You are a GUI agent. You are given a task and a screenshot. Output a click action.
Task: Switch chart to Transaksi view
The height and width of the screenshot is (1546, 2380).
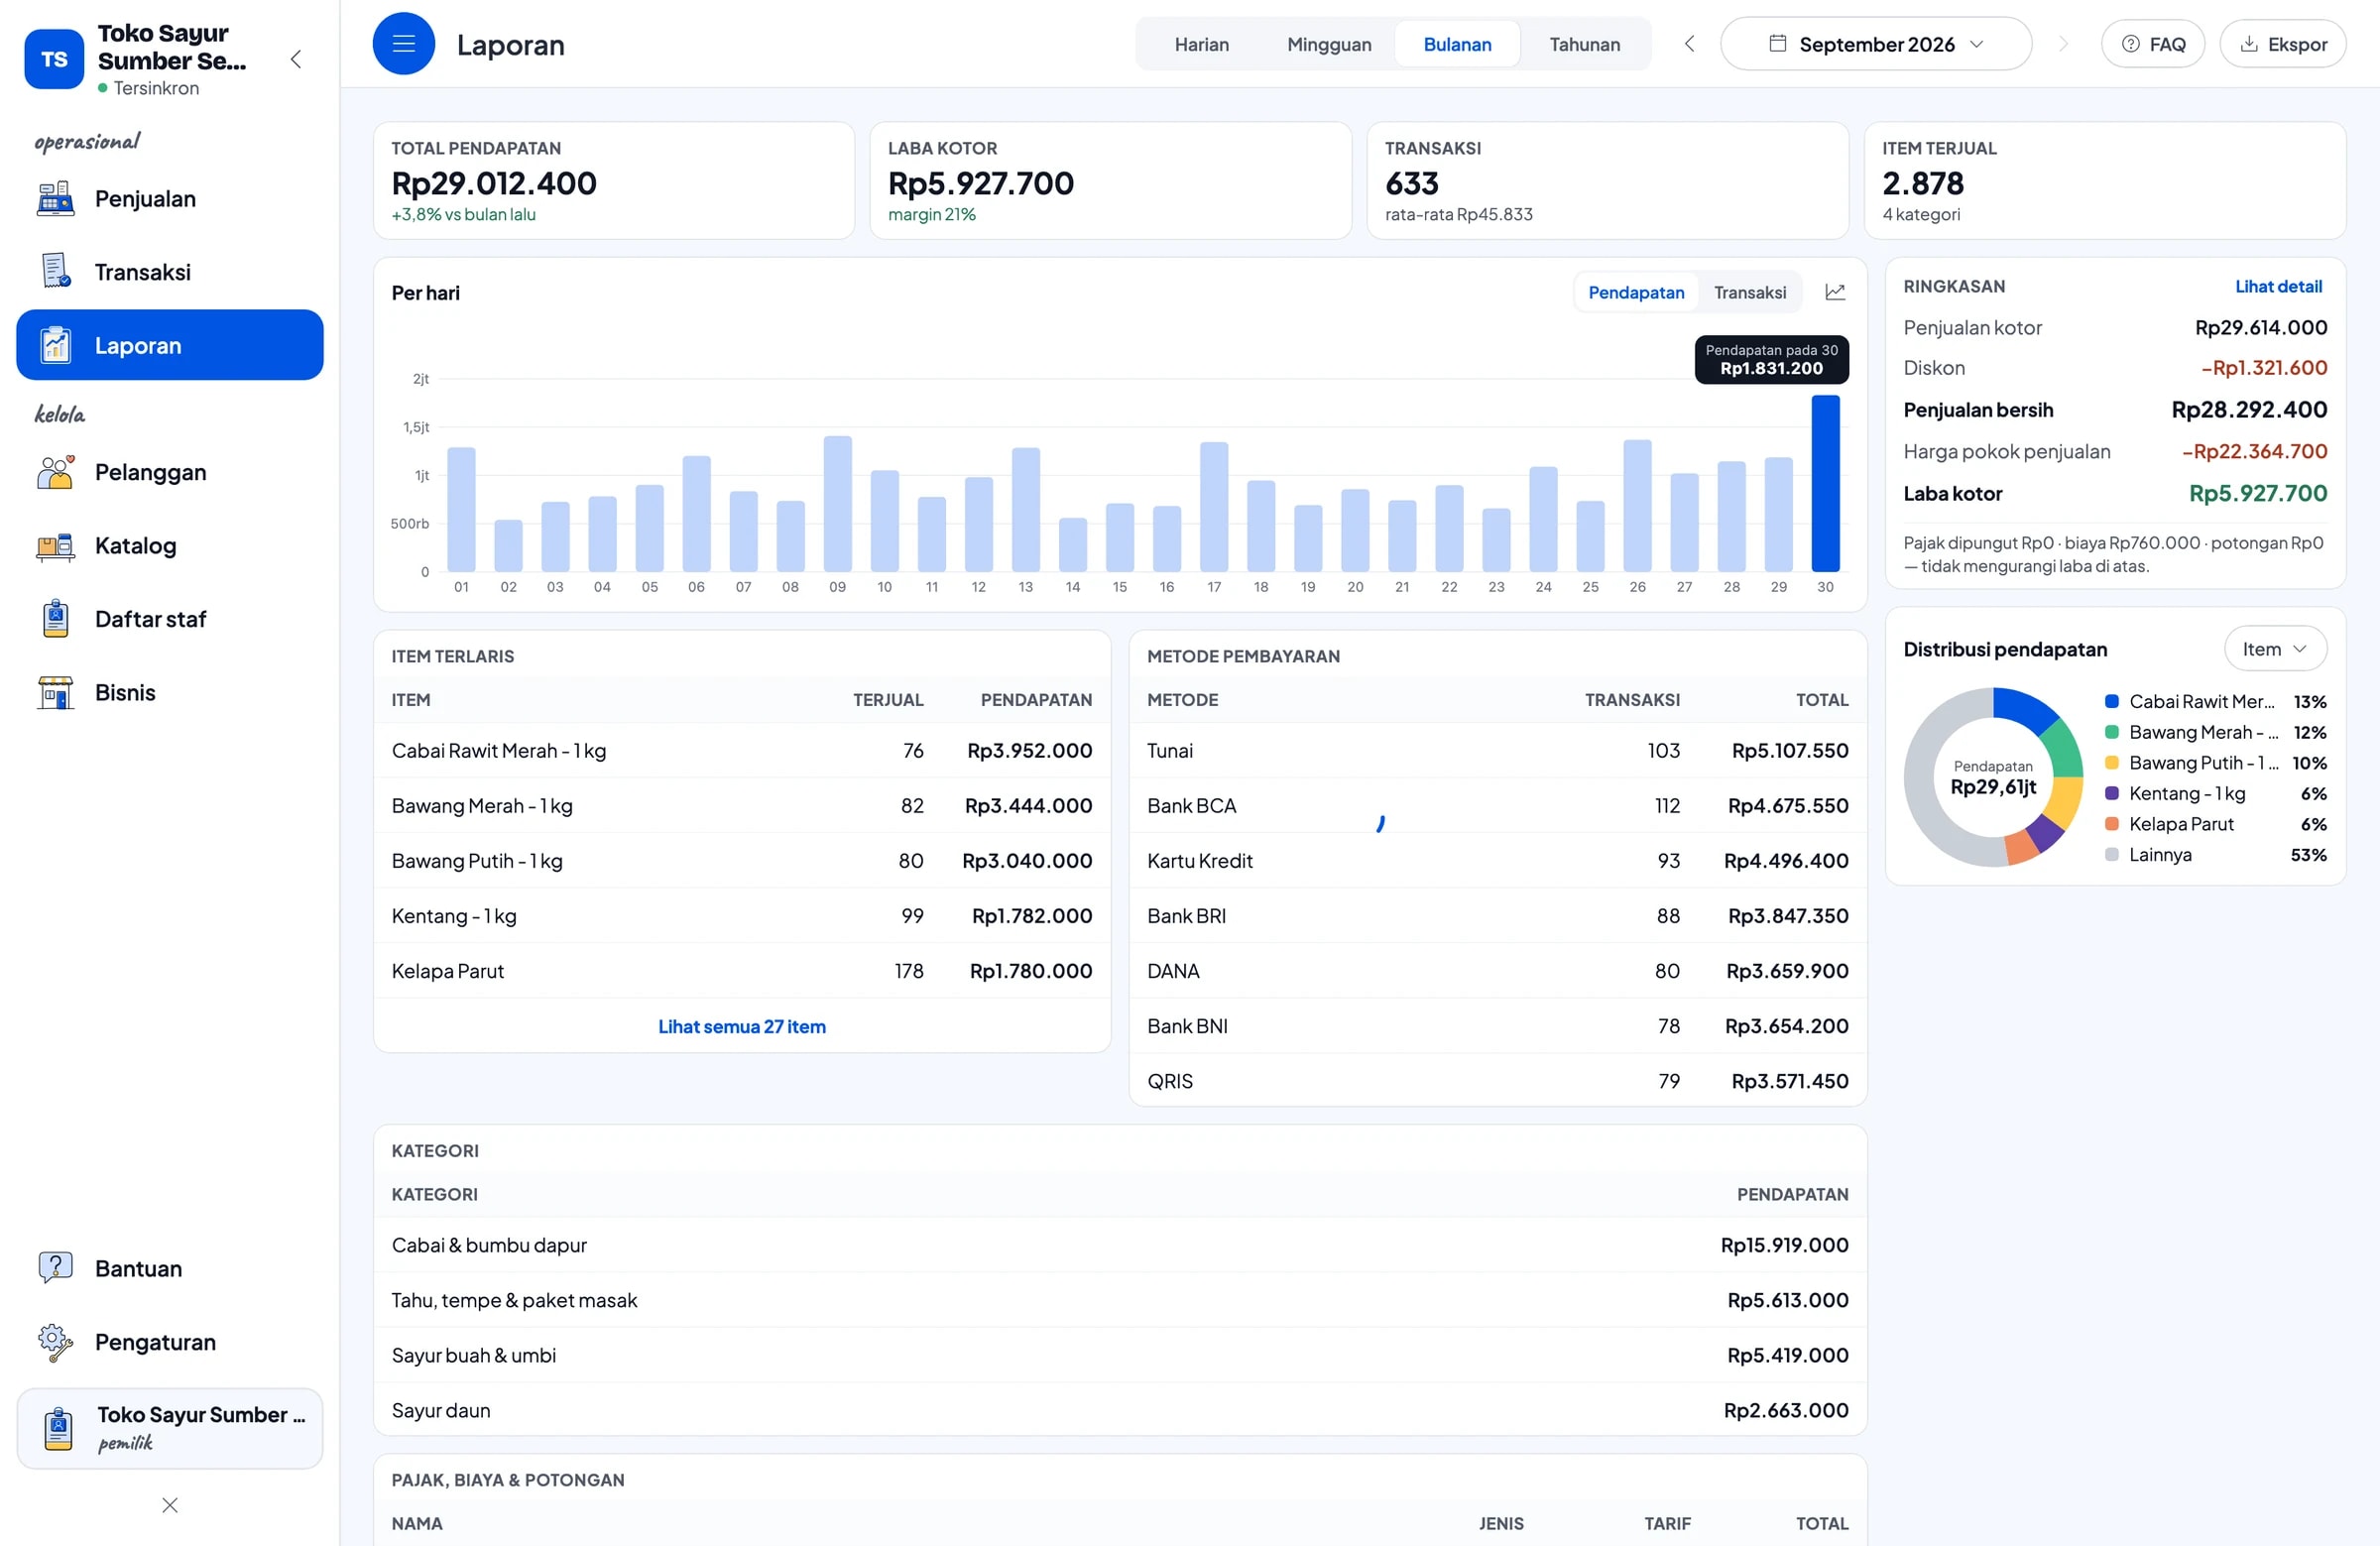1750,292
